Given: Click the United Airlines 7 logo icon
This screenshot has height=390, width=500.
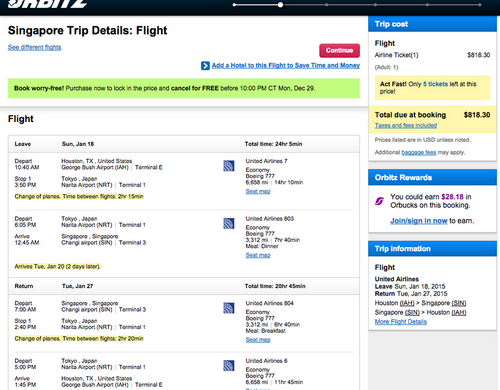Looking at the screenshot, I should pyautogui.click(x=229, y=166).
